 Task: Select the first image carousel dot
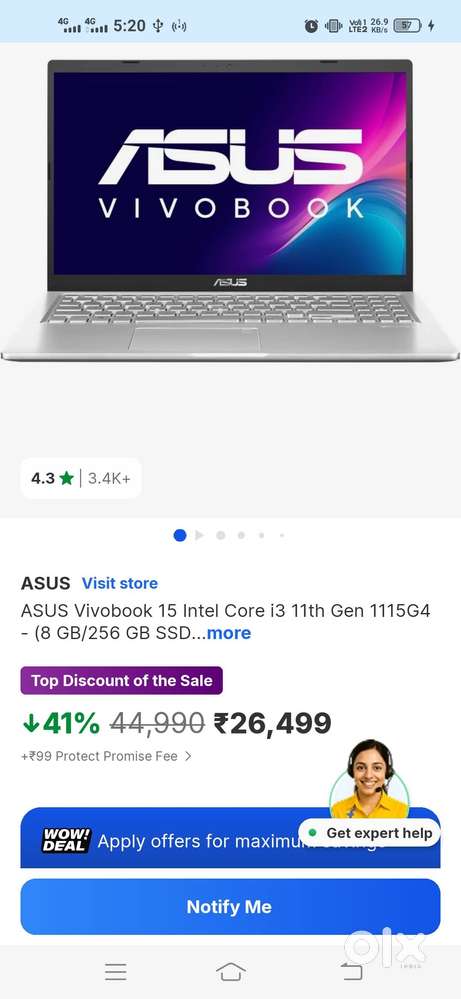(x=180, y=535)
